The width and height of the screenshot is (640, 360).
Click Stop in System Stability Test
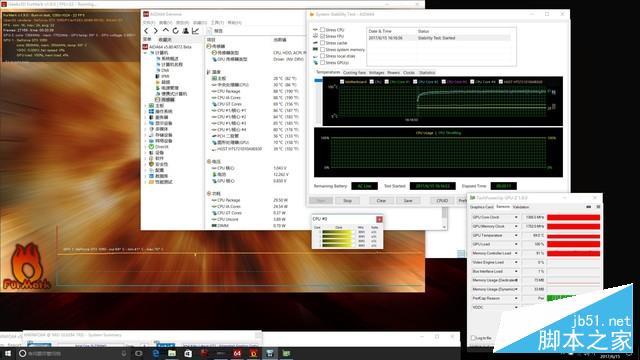tap(347, 200)
